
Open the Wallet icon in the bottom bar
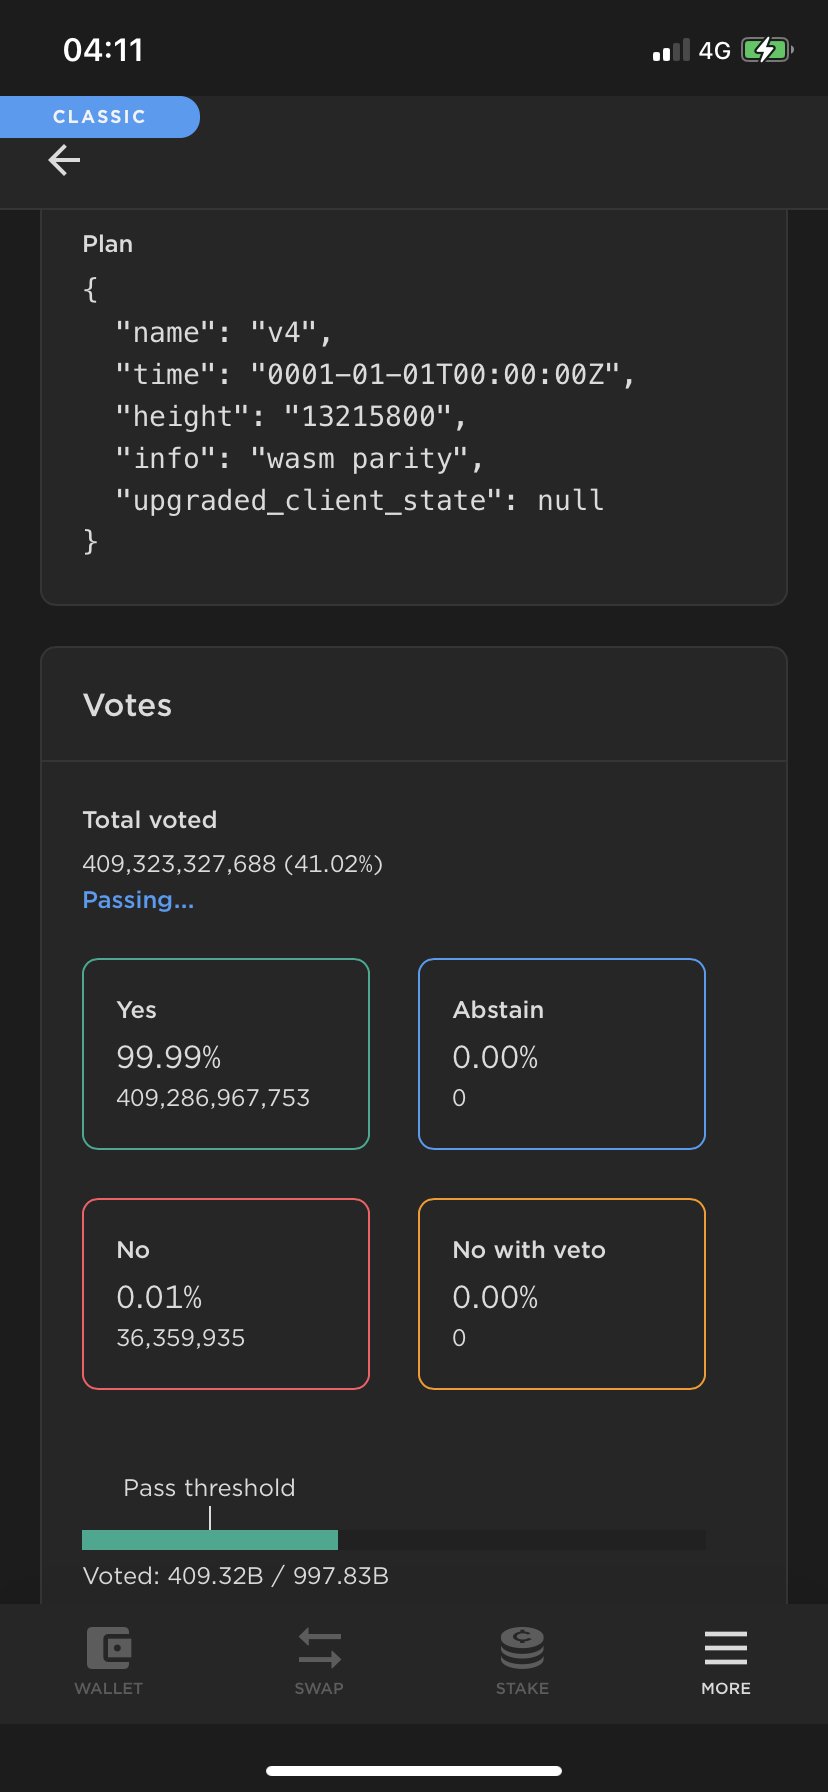[x=108, y=1649]
